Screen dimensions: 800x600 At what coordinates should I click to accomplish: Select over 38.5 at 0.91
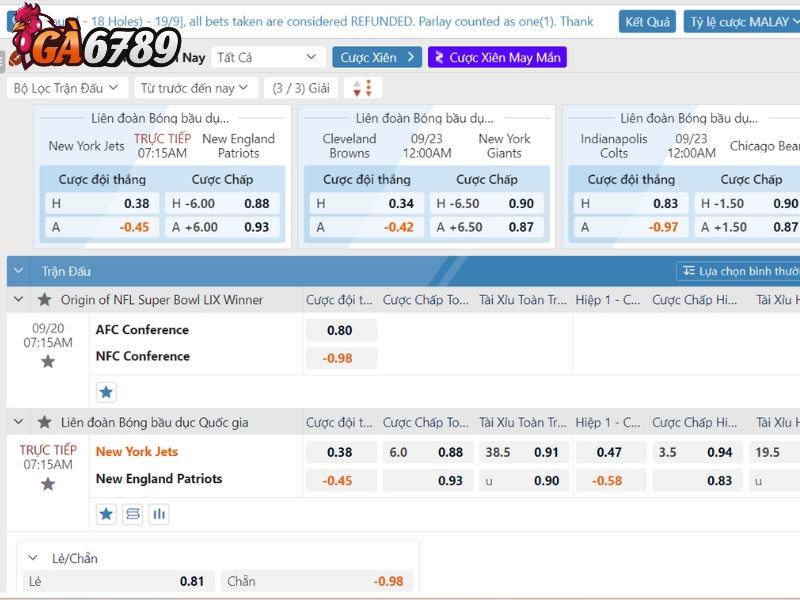[x=524, y=452]
